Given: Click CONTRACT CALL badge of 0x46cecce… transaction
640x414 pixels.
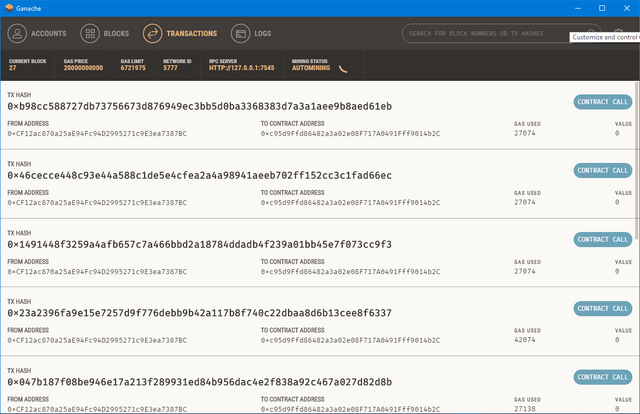Looking at the screenshot, I should (x=602, y=170).
